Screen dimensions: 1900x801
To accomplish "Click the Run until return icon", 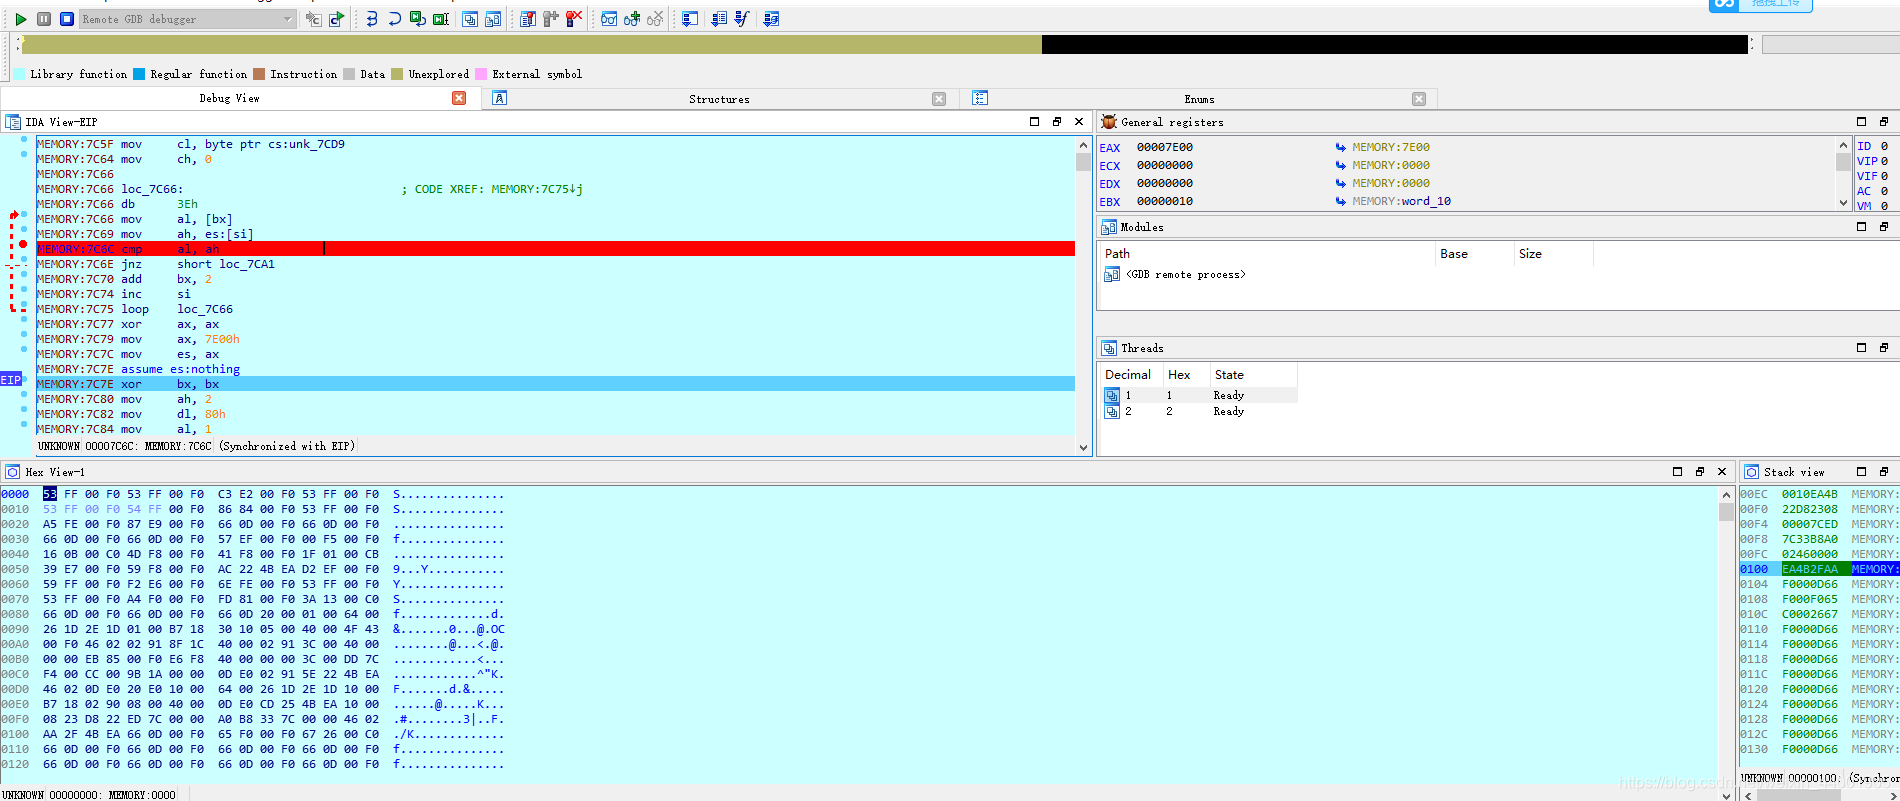I will [417, 19].
